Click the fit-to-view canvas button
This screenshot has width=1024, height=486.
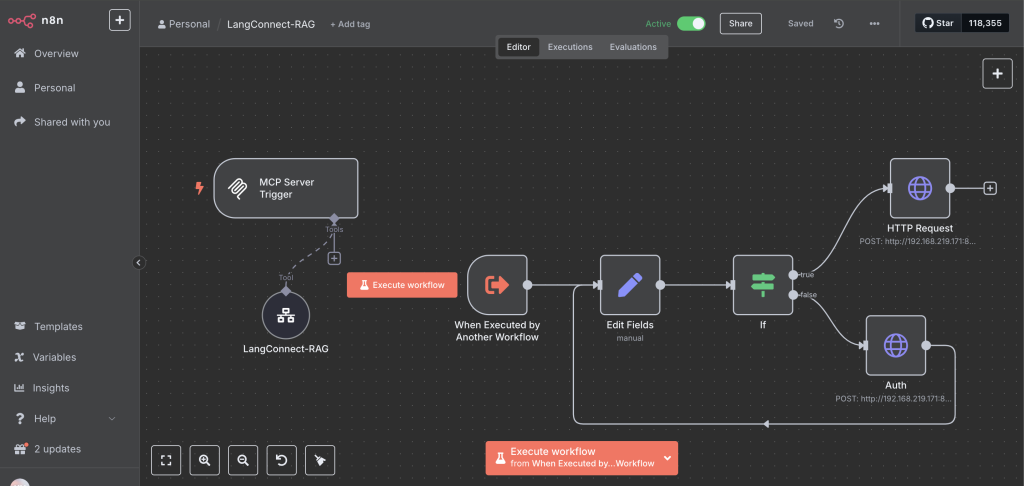[166, 461]
